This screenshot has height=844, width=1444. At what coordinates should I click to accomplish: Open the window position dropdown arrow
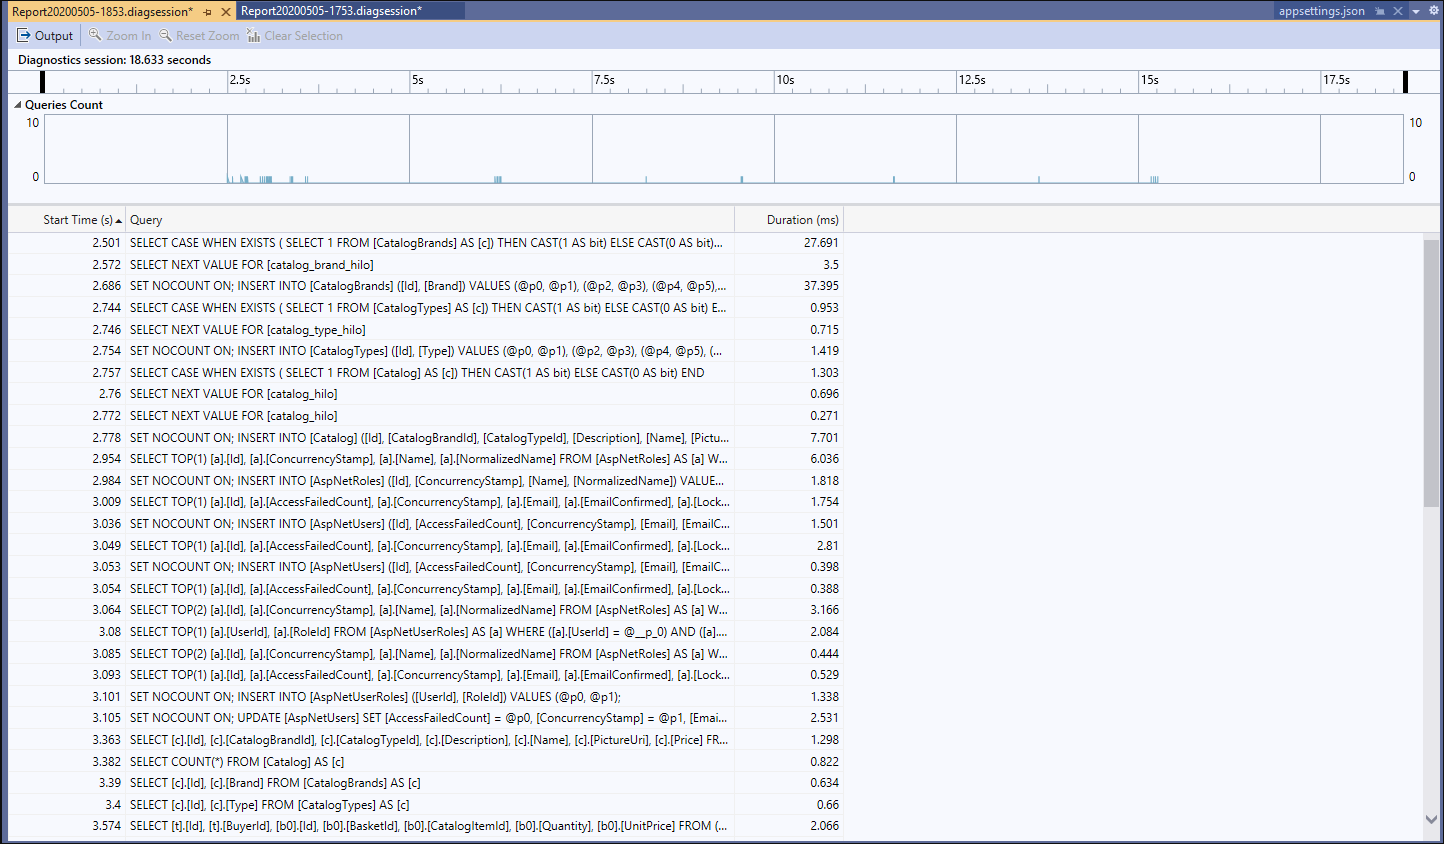pyautogui.click(x=1414, y=11)
